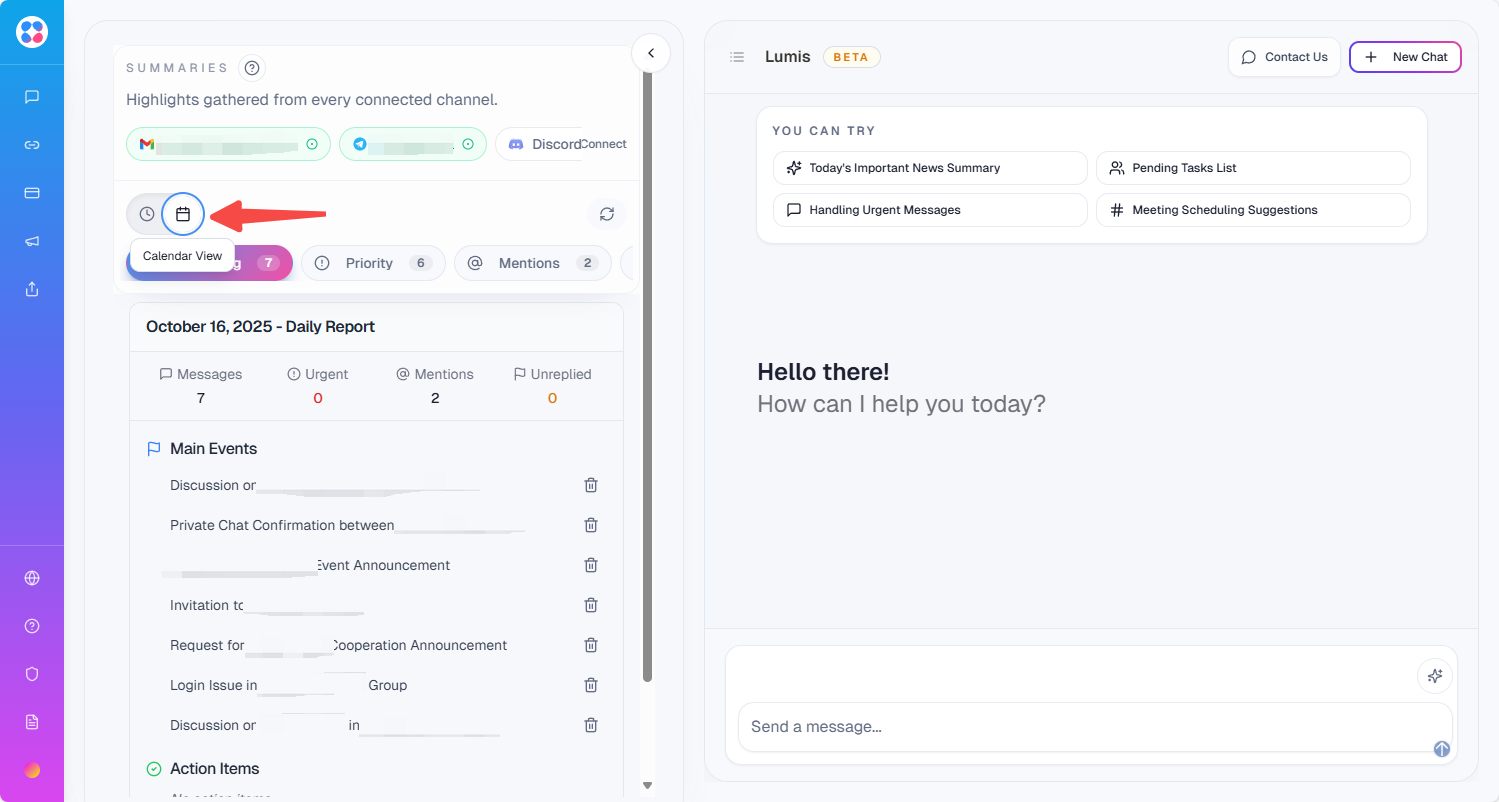Delete the Login Issue event with trash icon
This screenshot has height=802, width=1499.
591,685
